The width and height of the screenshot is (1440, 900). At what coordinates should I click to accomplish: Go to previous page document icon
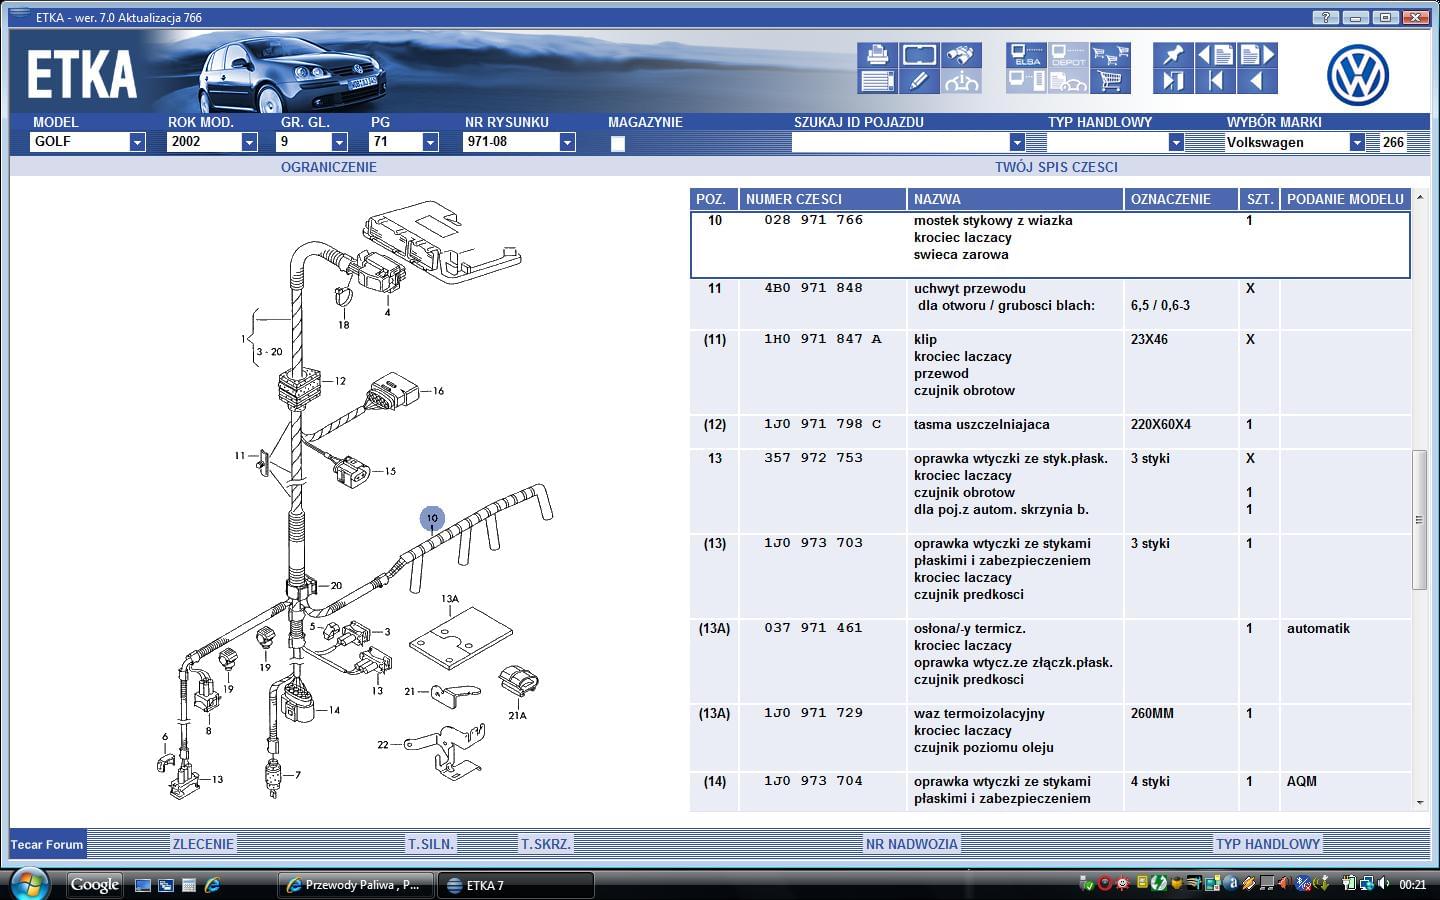(x=1215, y=55)
